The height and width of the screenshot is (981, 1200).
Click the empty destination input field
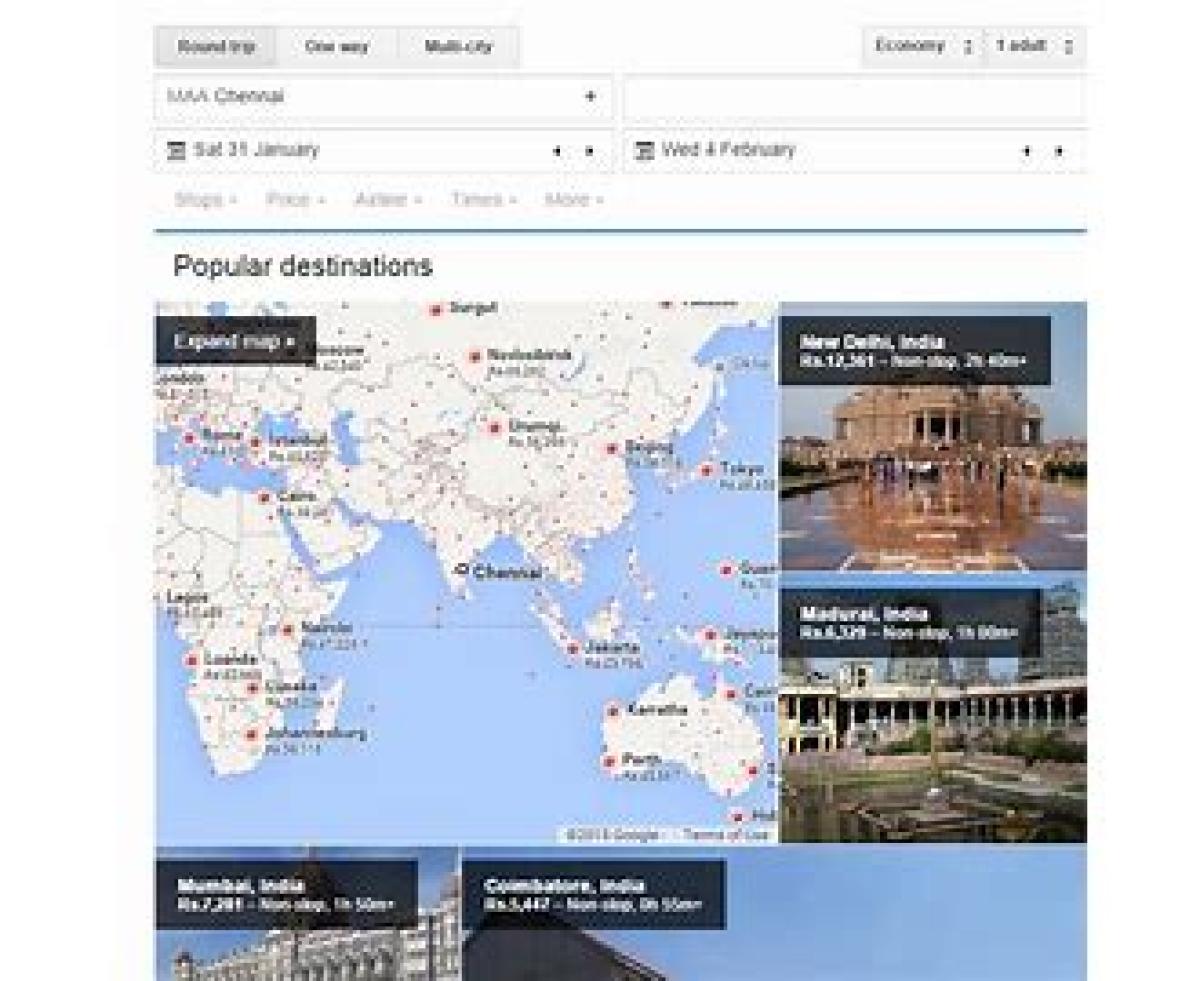tap(853, 98)
